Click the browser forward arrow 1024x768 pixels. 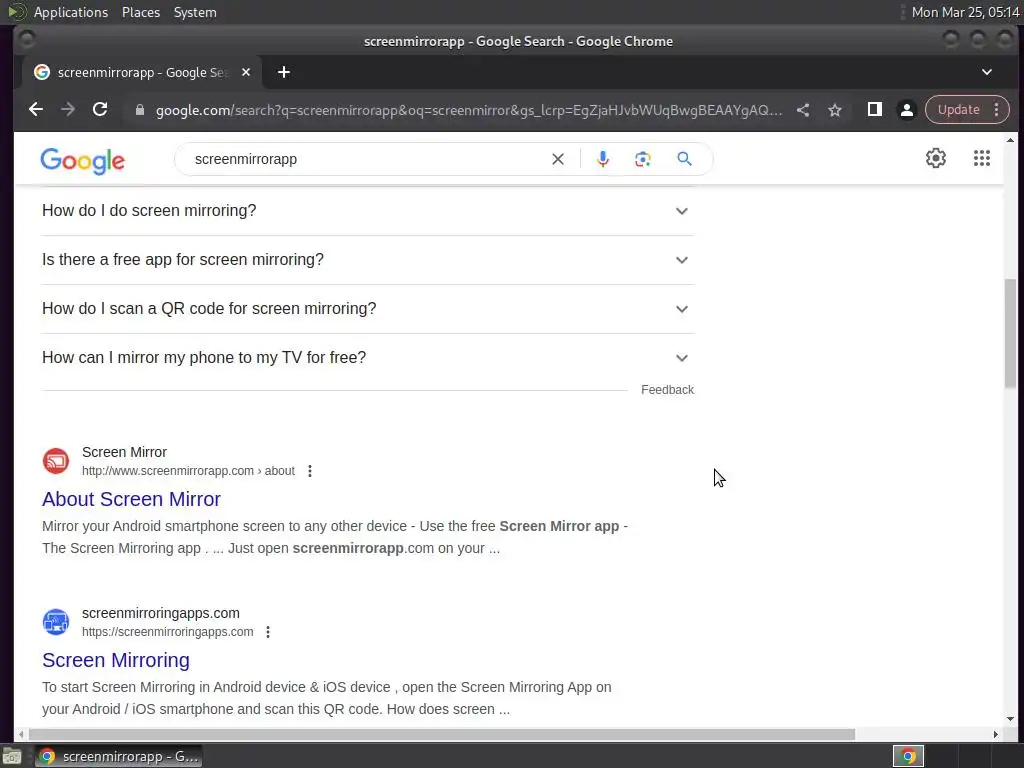(68, 110)
